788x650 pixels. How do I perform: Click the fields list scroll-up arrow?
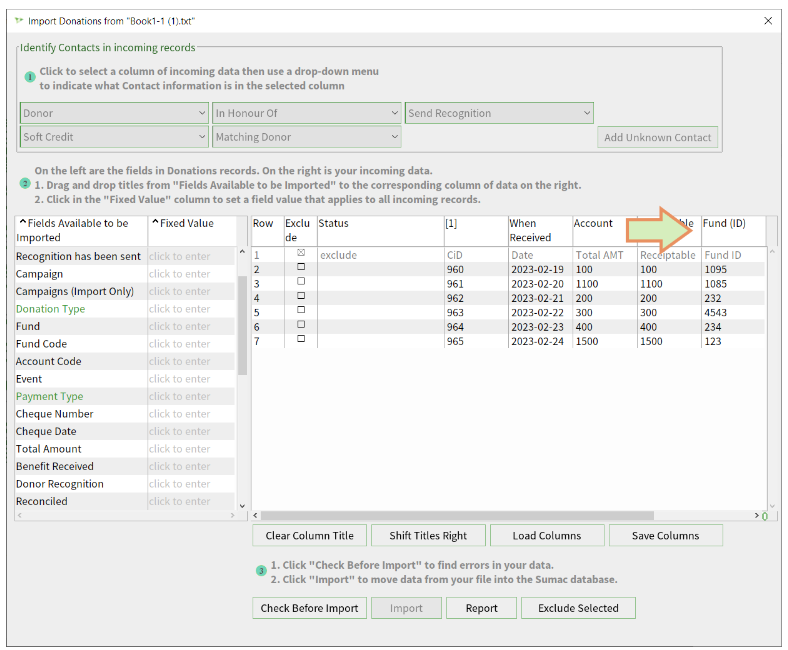242,251
